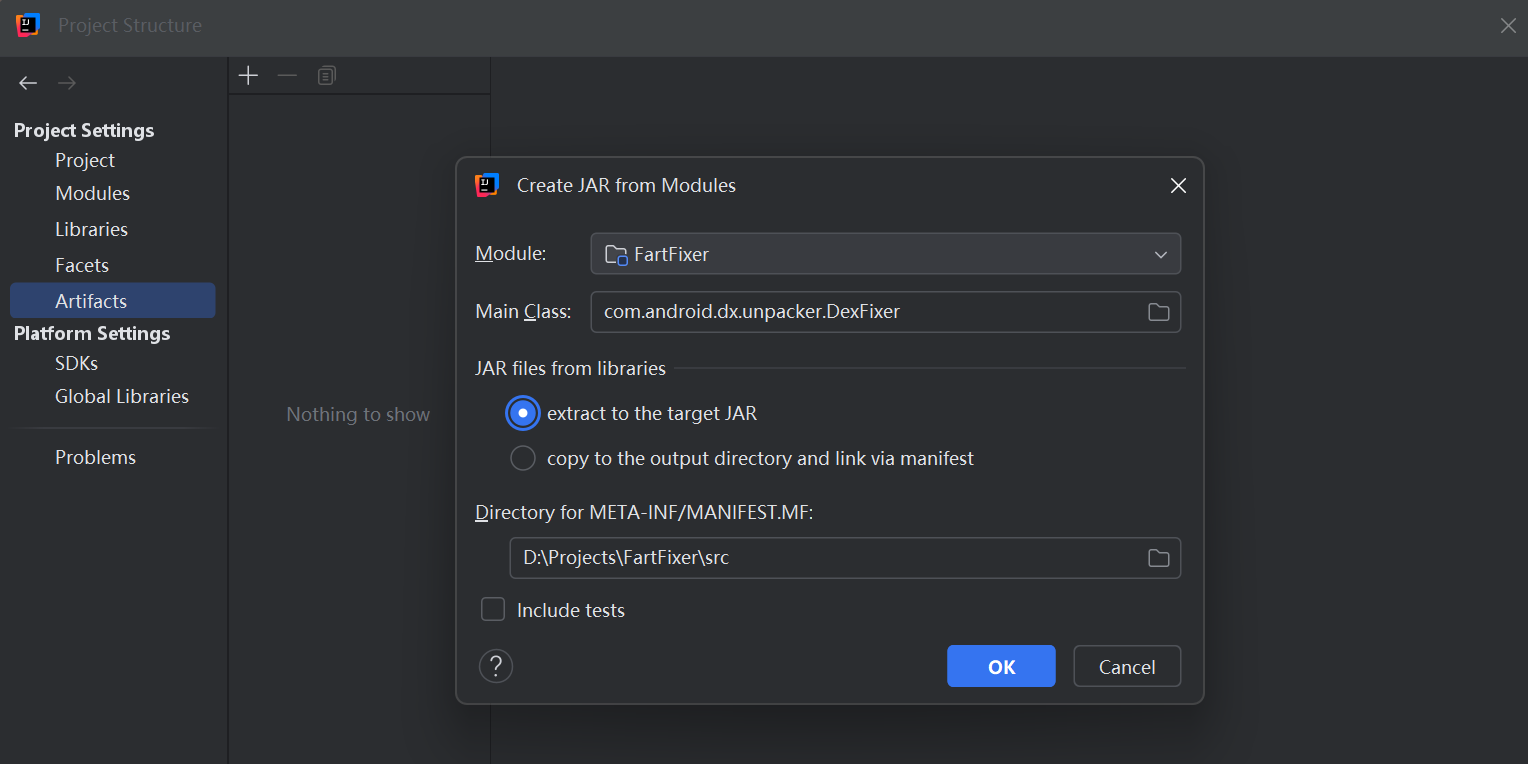
Task: Select extract to the target JAR
Action: click(523, 413)
